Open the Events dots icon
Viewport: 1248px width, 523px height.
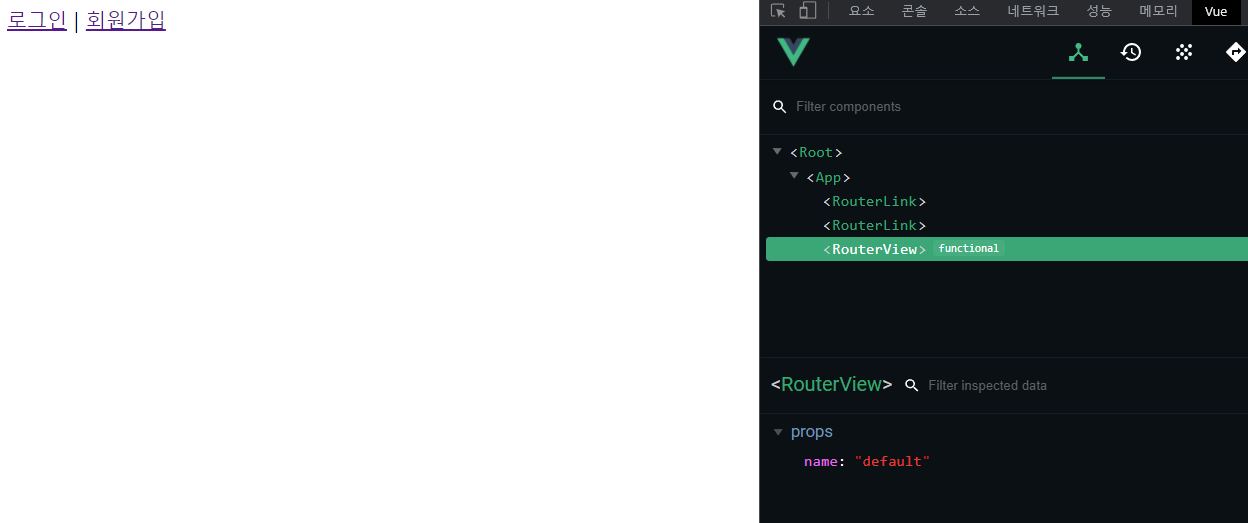[x=1184, y=53]
